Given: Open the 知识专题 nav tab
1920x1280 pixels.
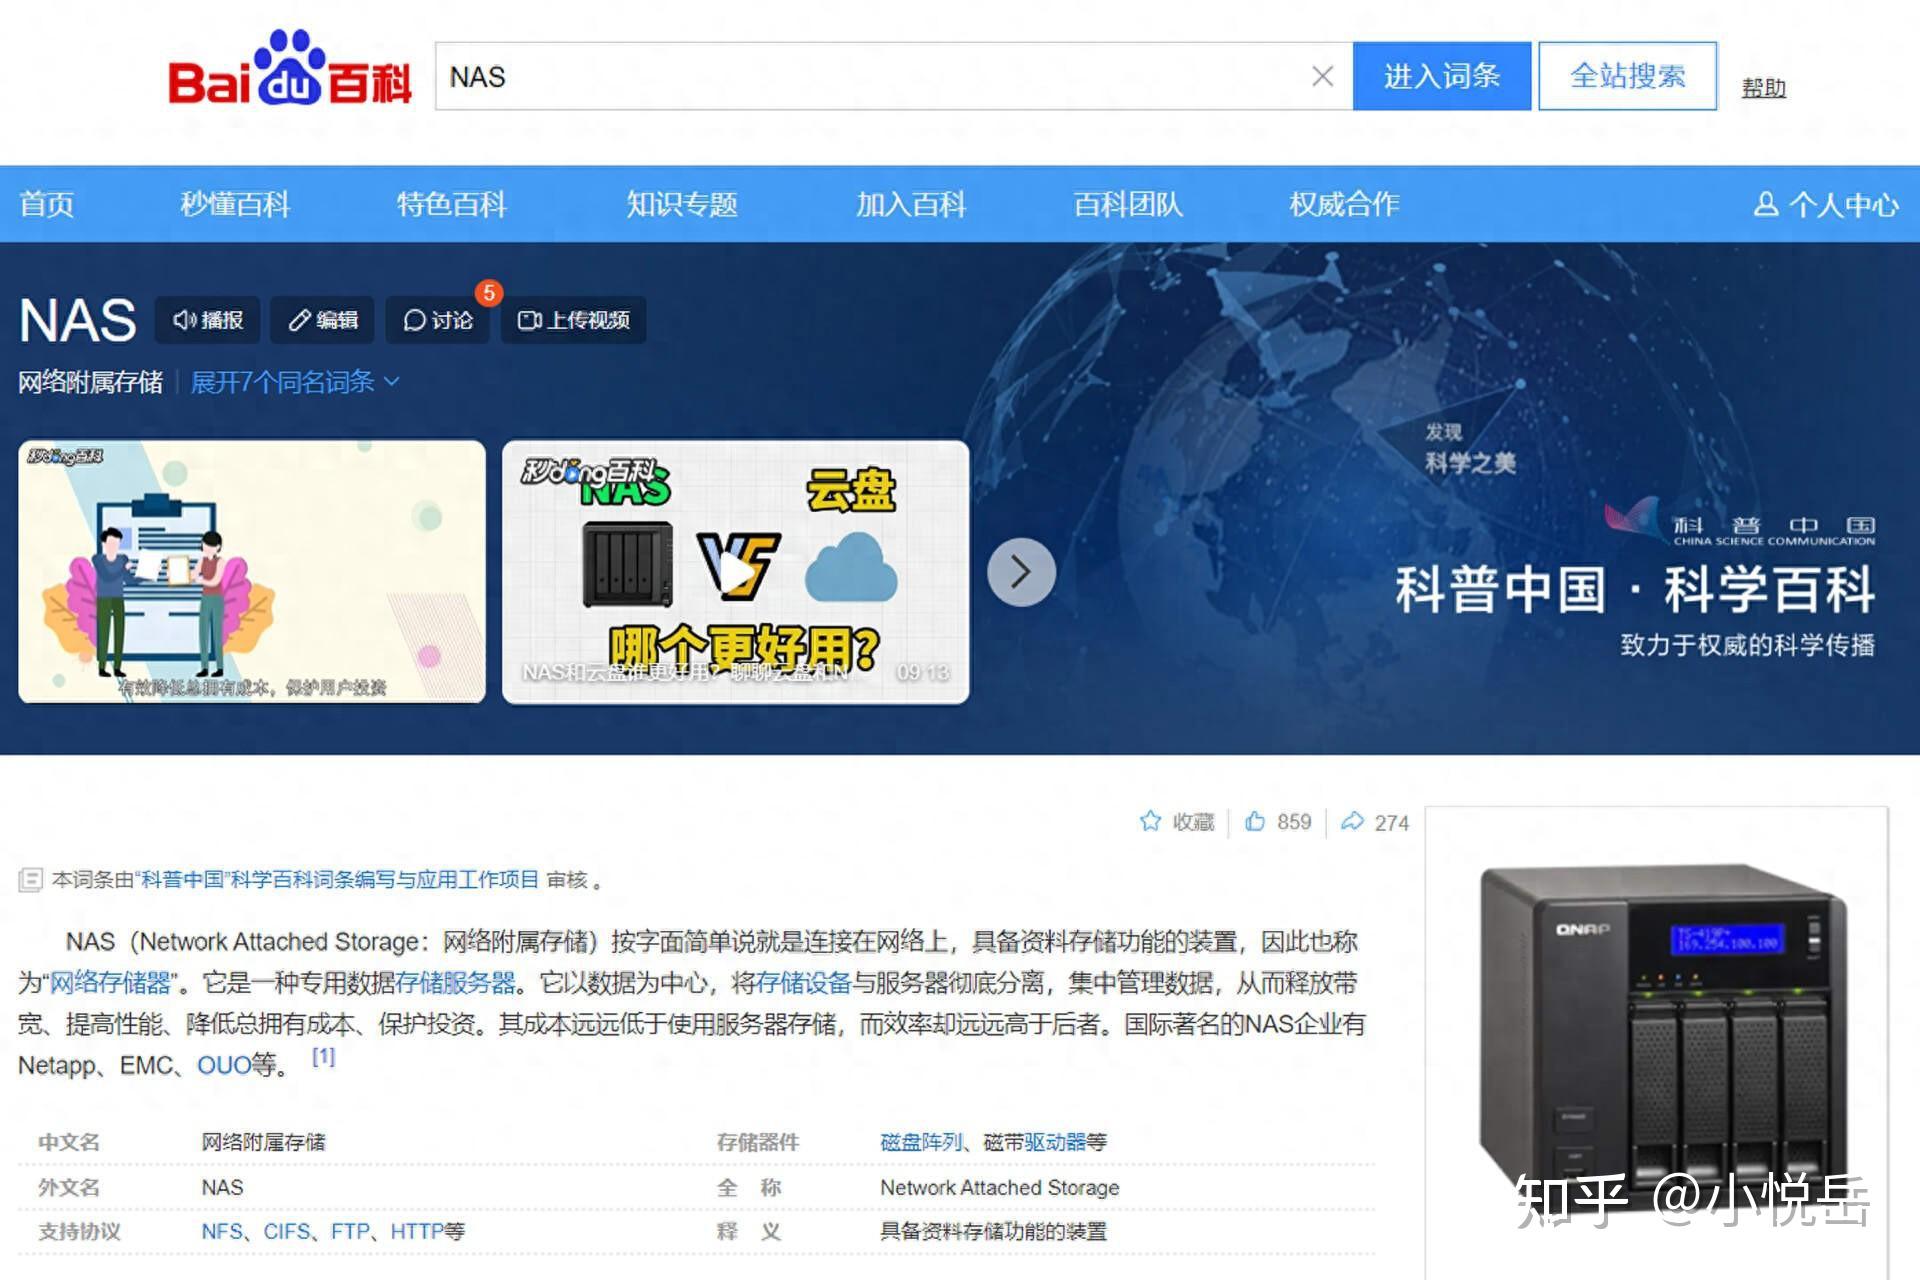Looking at the screenshot, I should click(x=681, y=204).
